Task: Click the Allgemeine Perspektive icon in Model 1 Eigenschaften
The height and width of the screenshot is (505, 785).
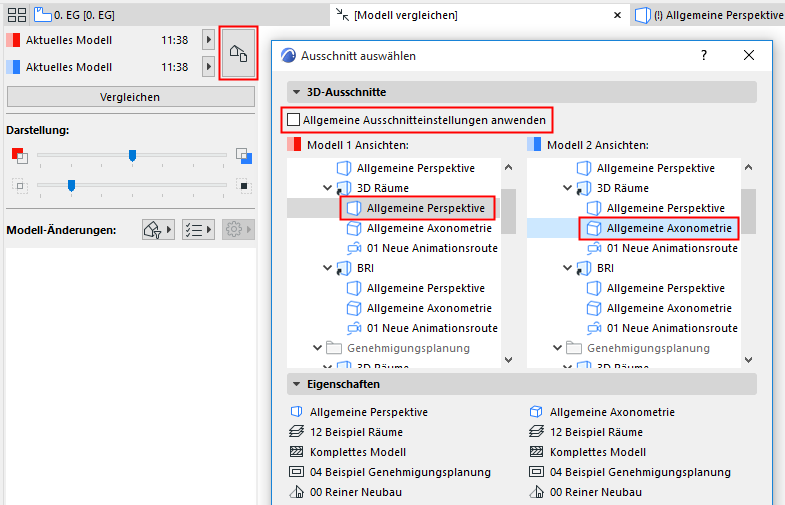Action: (x=296, y=411)
